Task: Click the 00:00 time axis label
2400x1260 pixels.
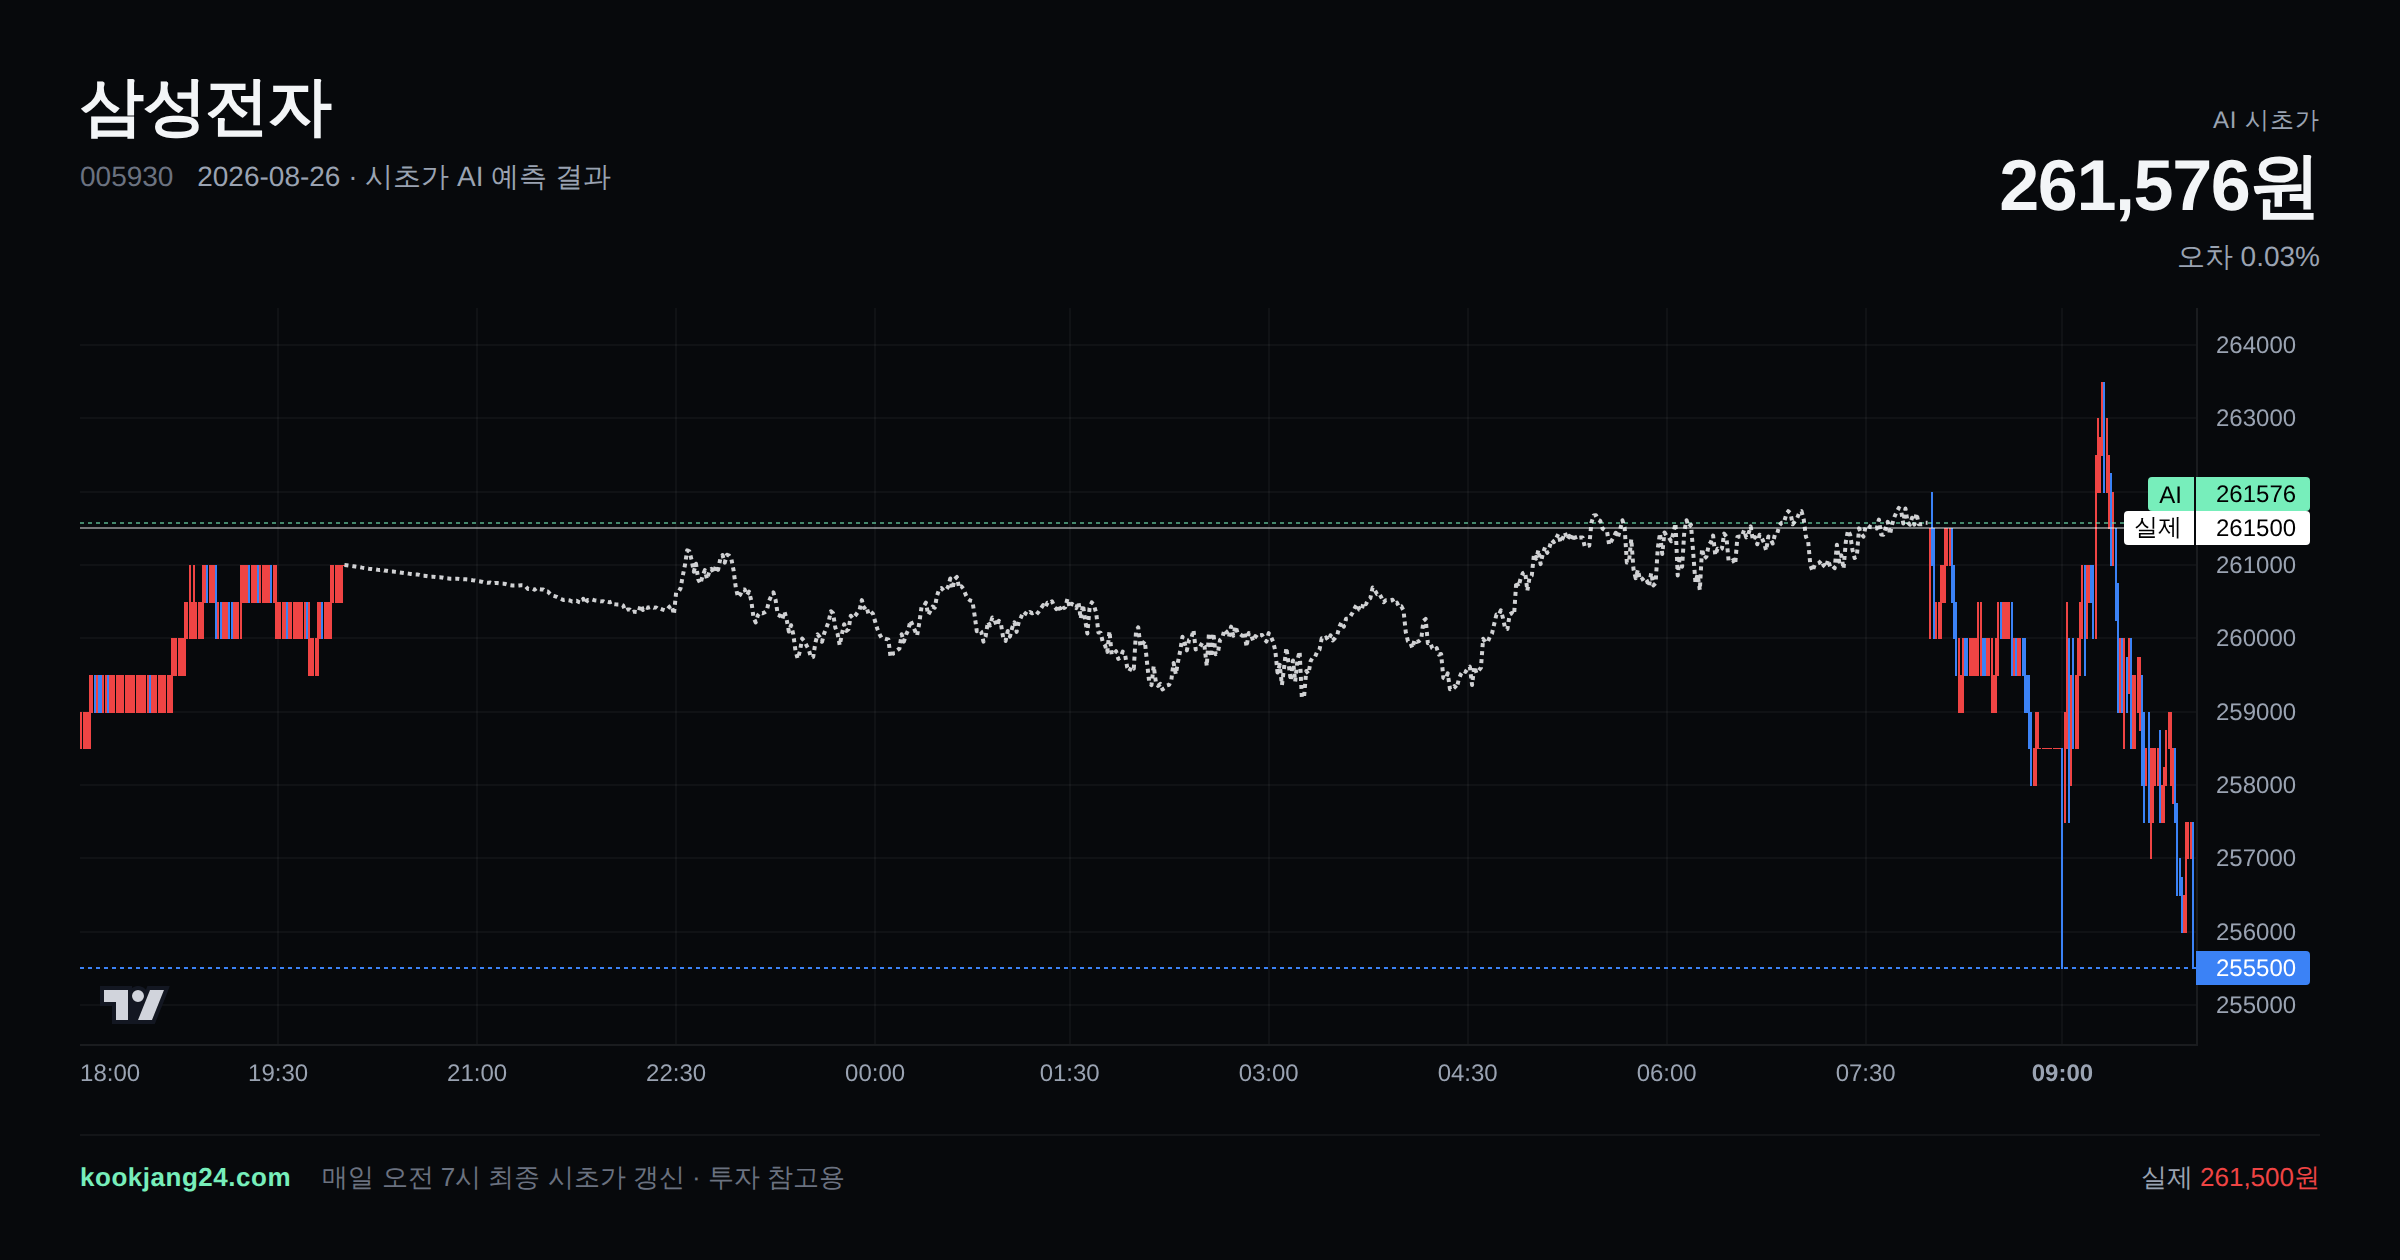Action: 875,1073
